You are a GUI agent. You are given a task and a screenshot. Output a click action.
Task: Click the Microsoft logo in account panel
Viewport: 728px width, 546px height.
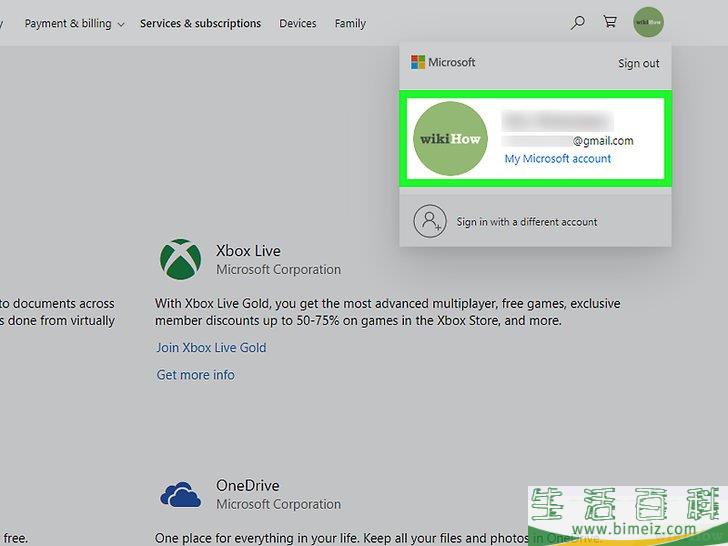coord(443,62)
